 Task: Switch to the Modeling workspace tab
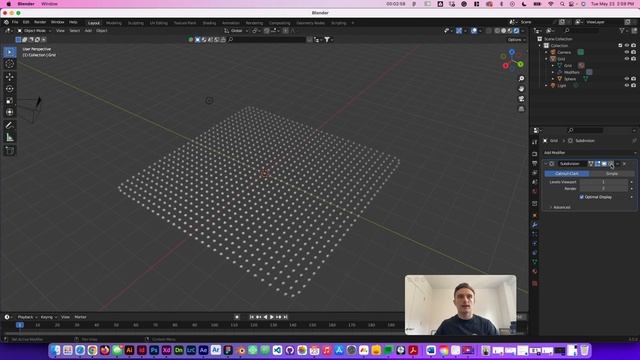[114, 23]
